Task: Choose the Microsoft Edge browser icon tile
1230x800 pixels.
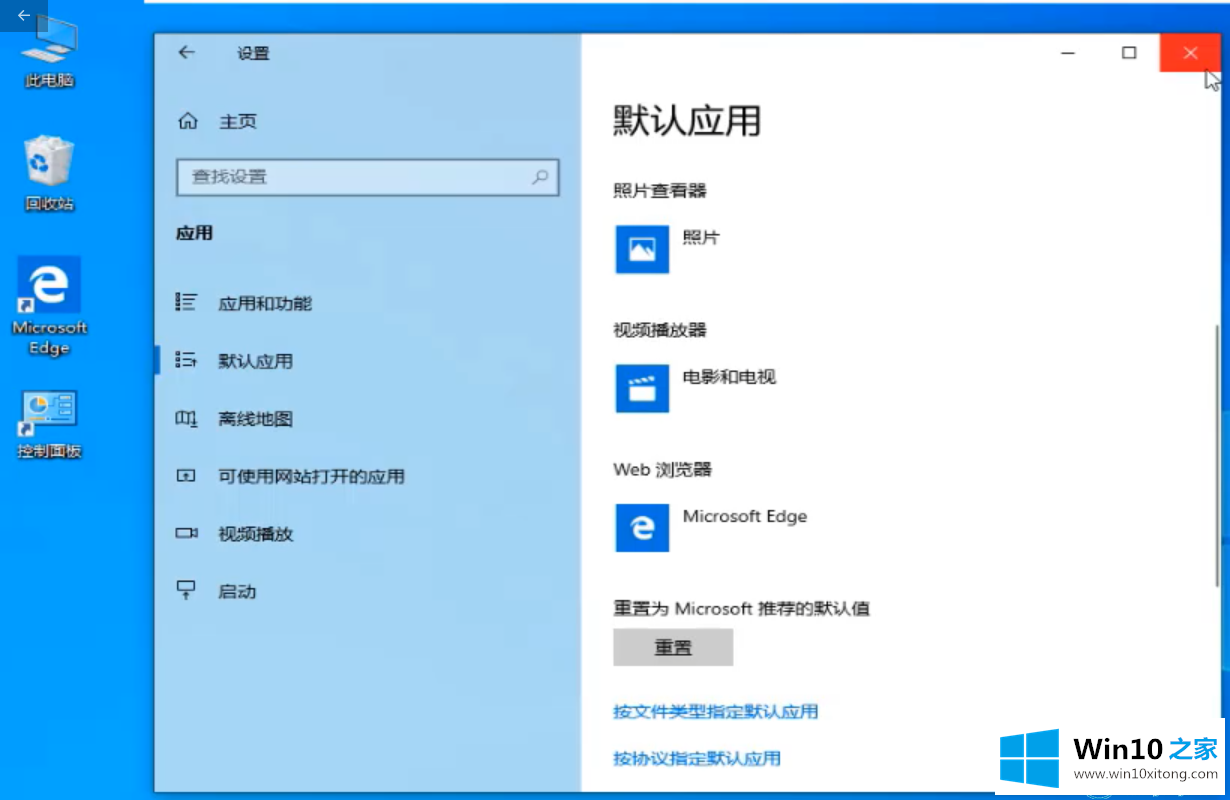Action: [642, 526]
